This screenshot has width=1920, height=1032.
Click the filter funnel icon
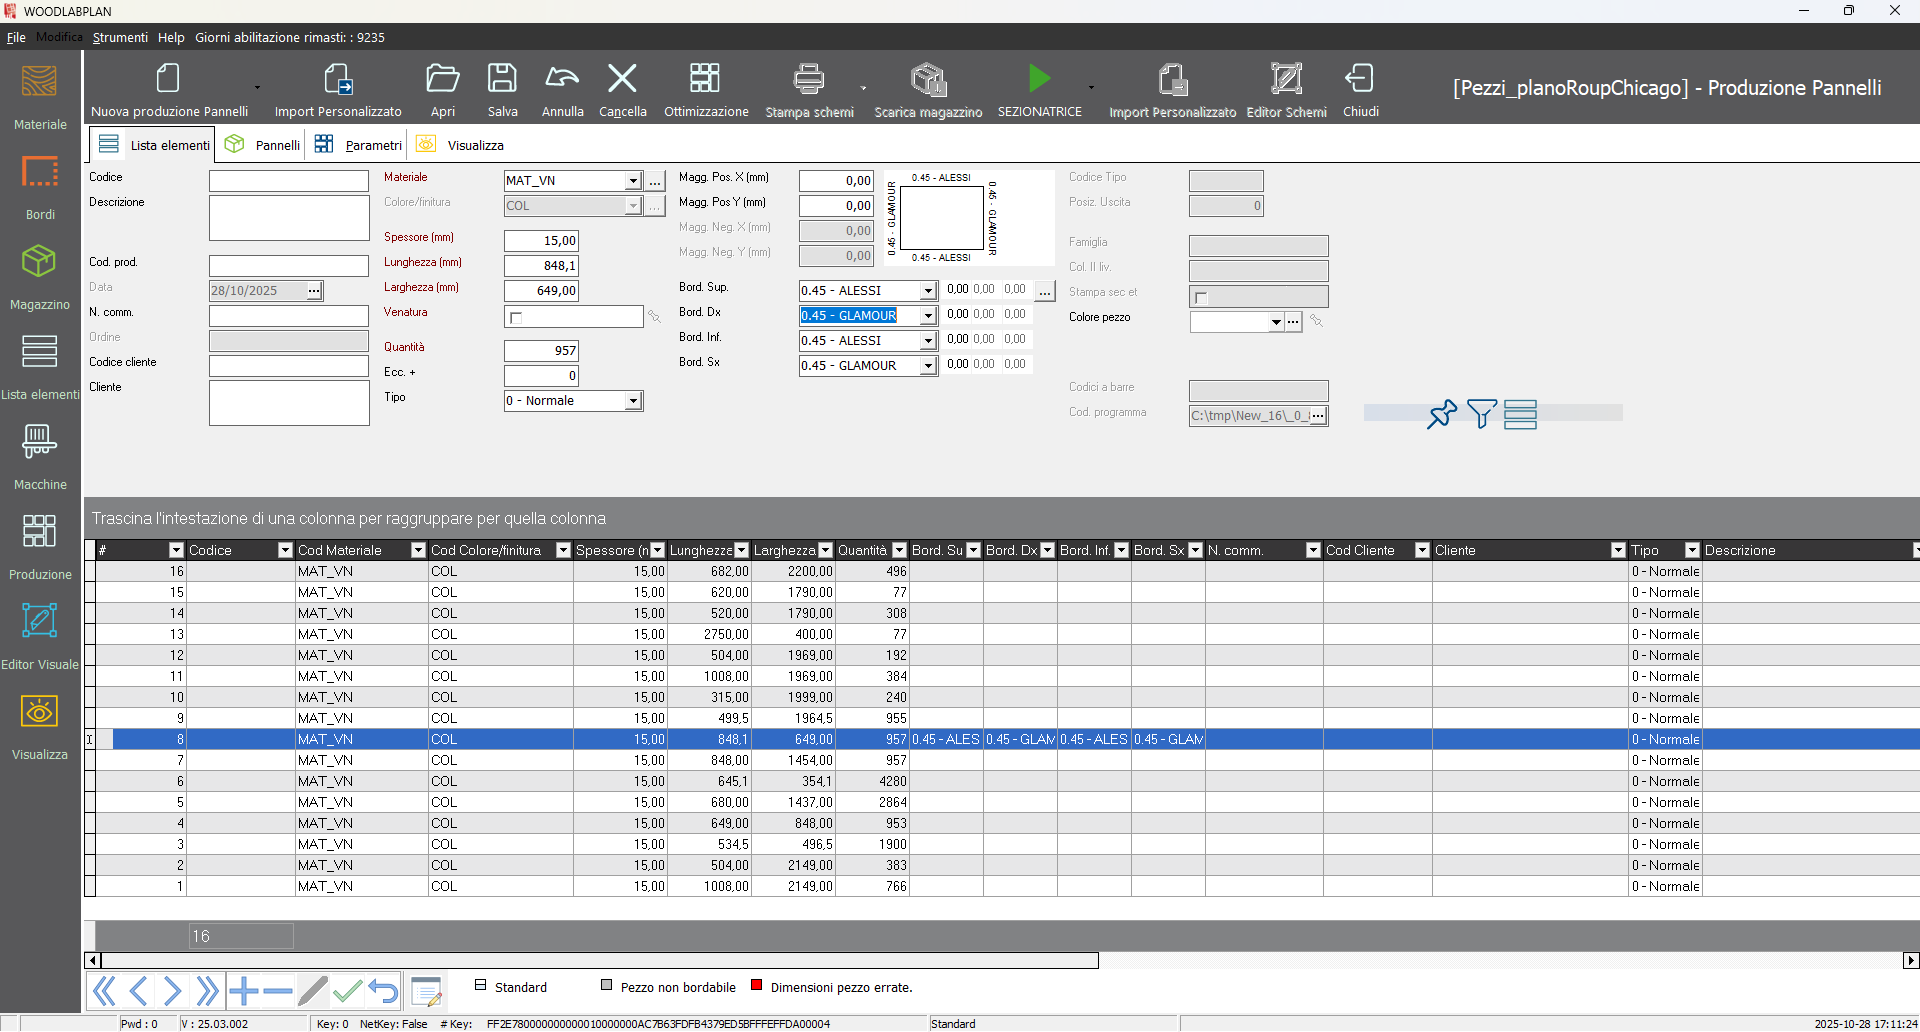[x=1481, y=413]
